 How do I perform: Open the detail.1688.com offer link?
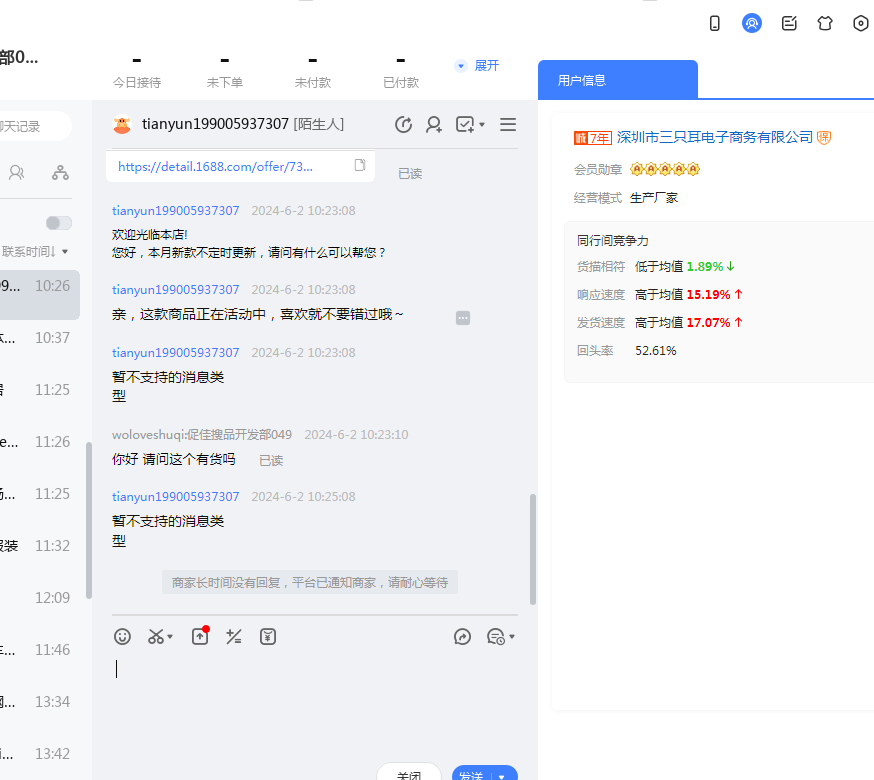(215, 167)
